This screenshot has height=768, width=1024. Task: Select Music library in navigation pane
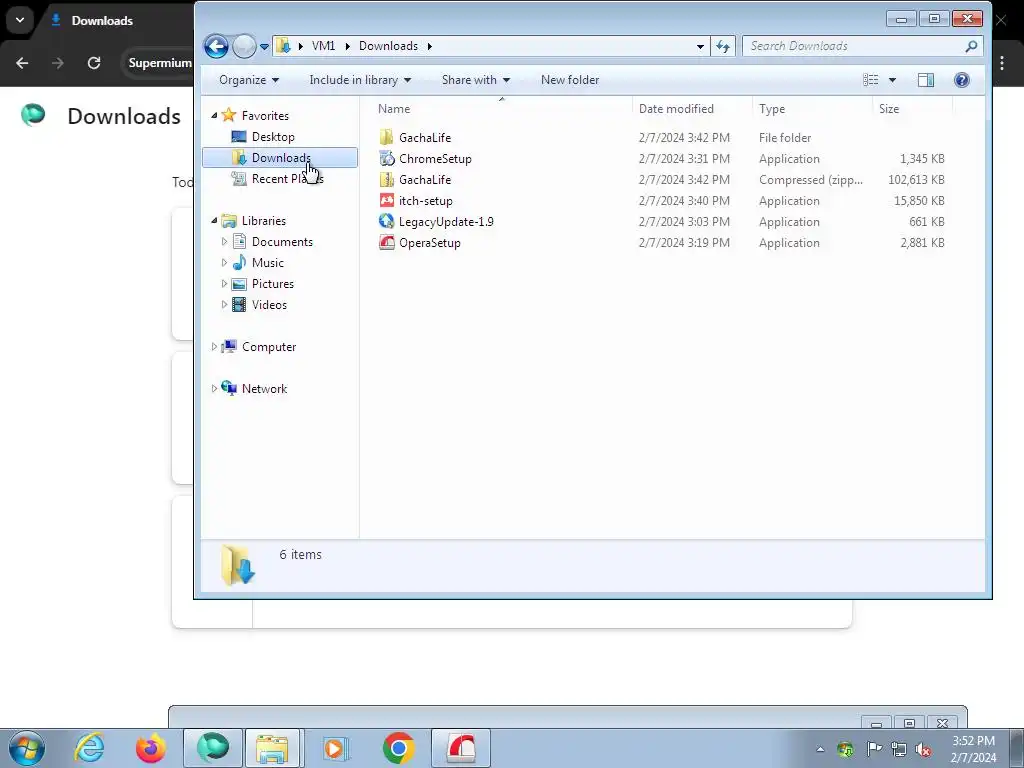(268, 263)
